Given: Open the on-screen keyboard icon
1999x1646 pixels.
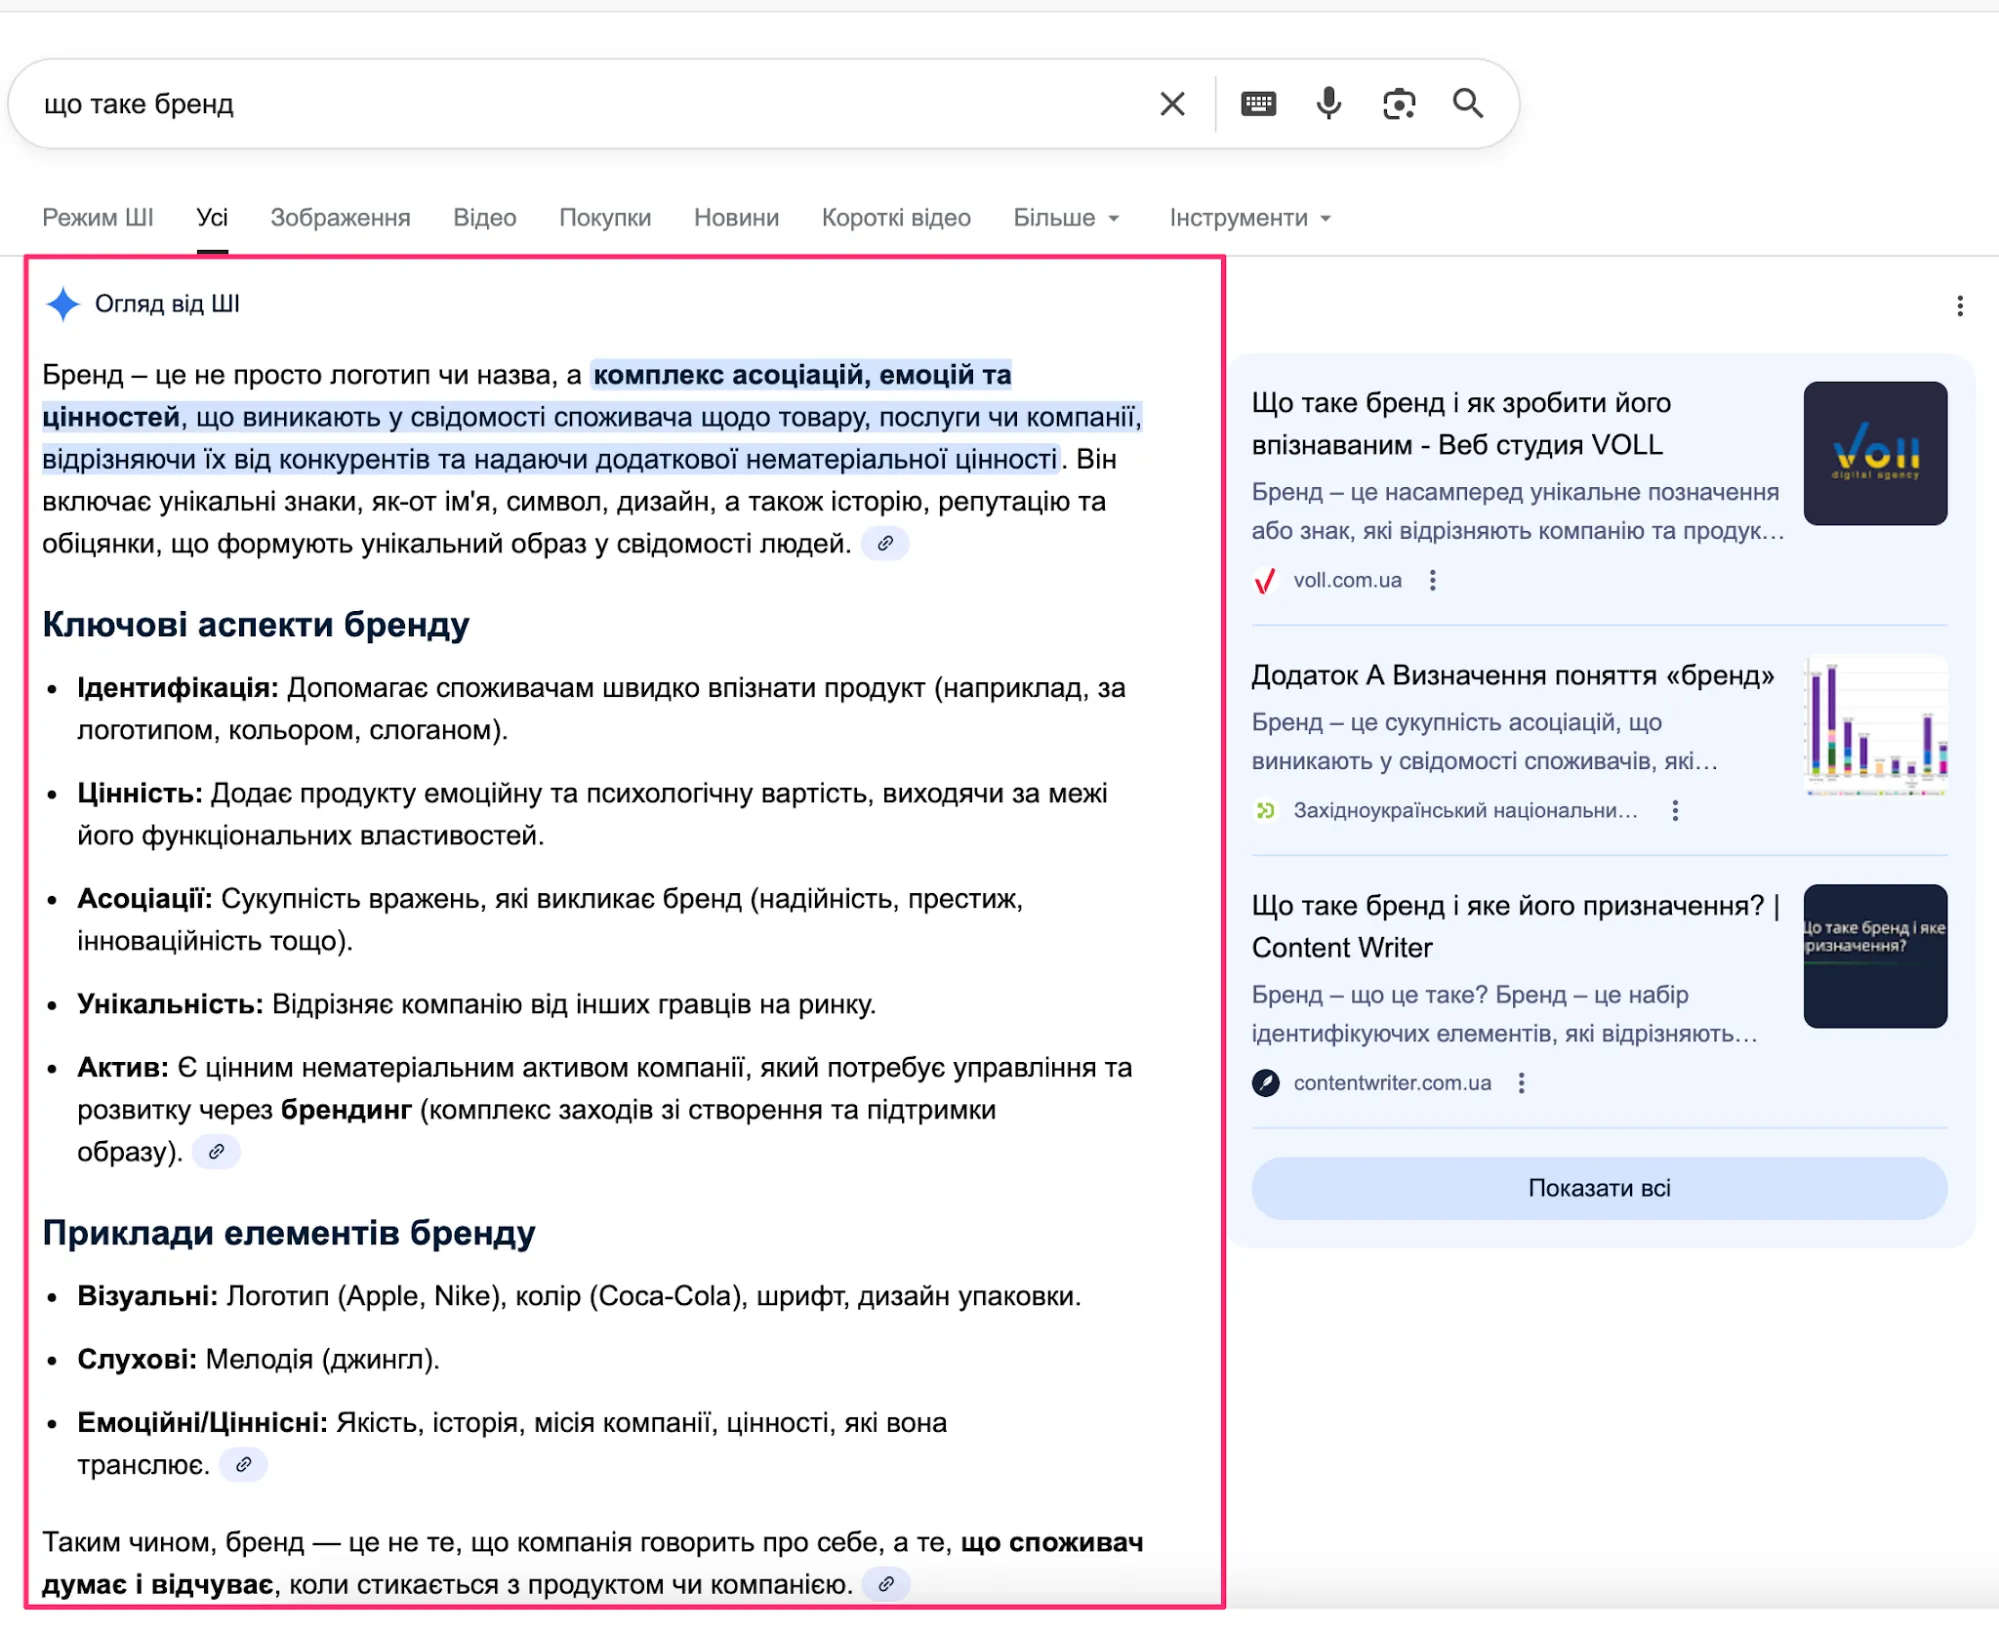Looking at the screenshot, I should pyautogui.click(x=1258, y=103).
